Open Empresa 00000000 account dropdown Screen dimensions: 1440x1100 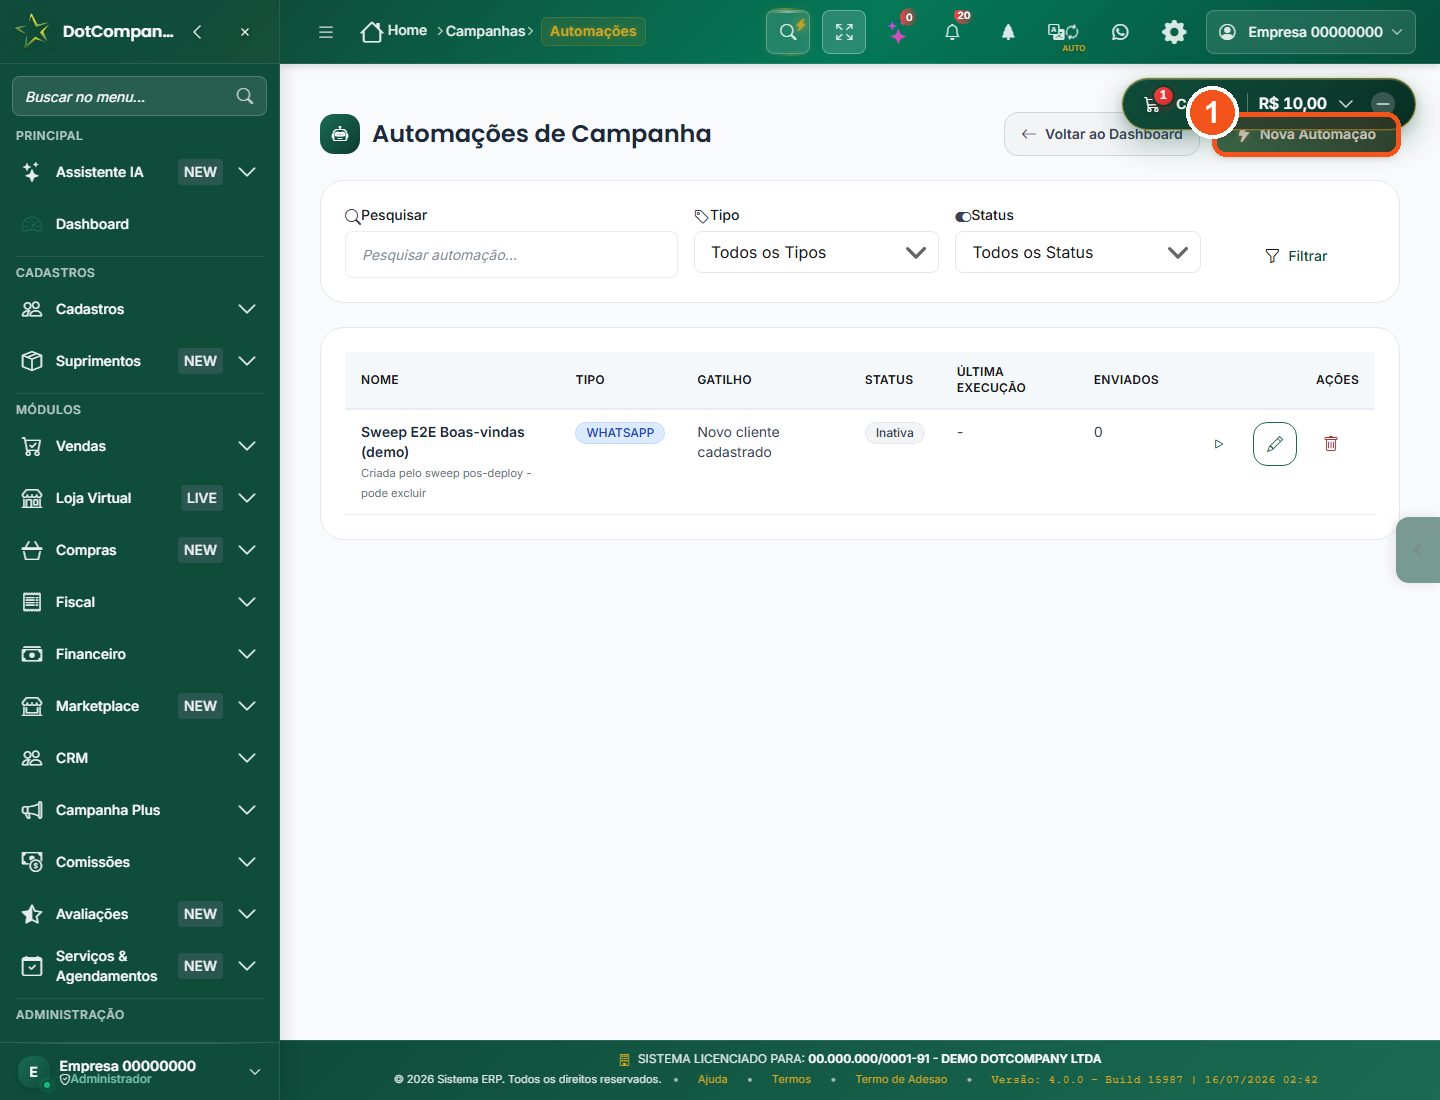pyautogui.click(x=1311, y=32)
